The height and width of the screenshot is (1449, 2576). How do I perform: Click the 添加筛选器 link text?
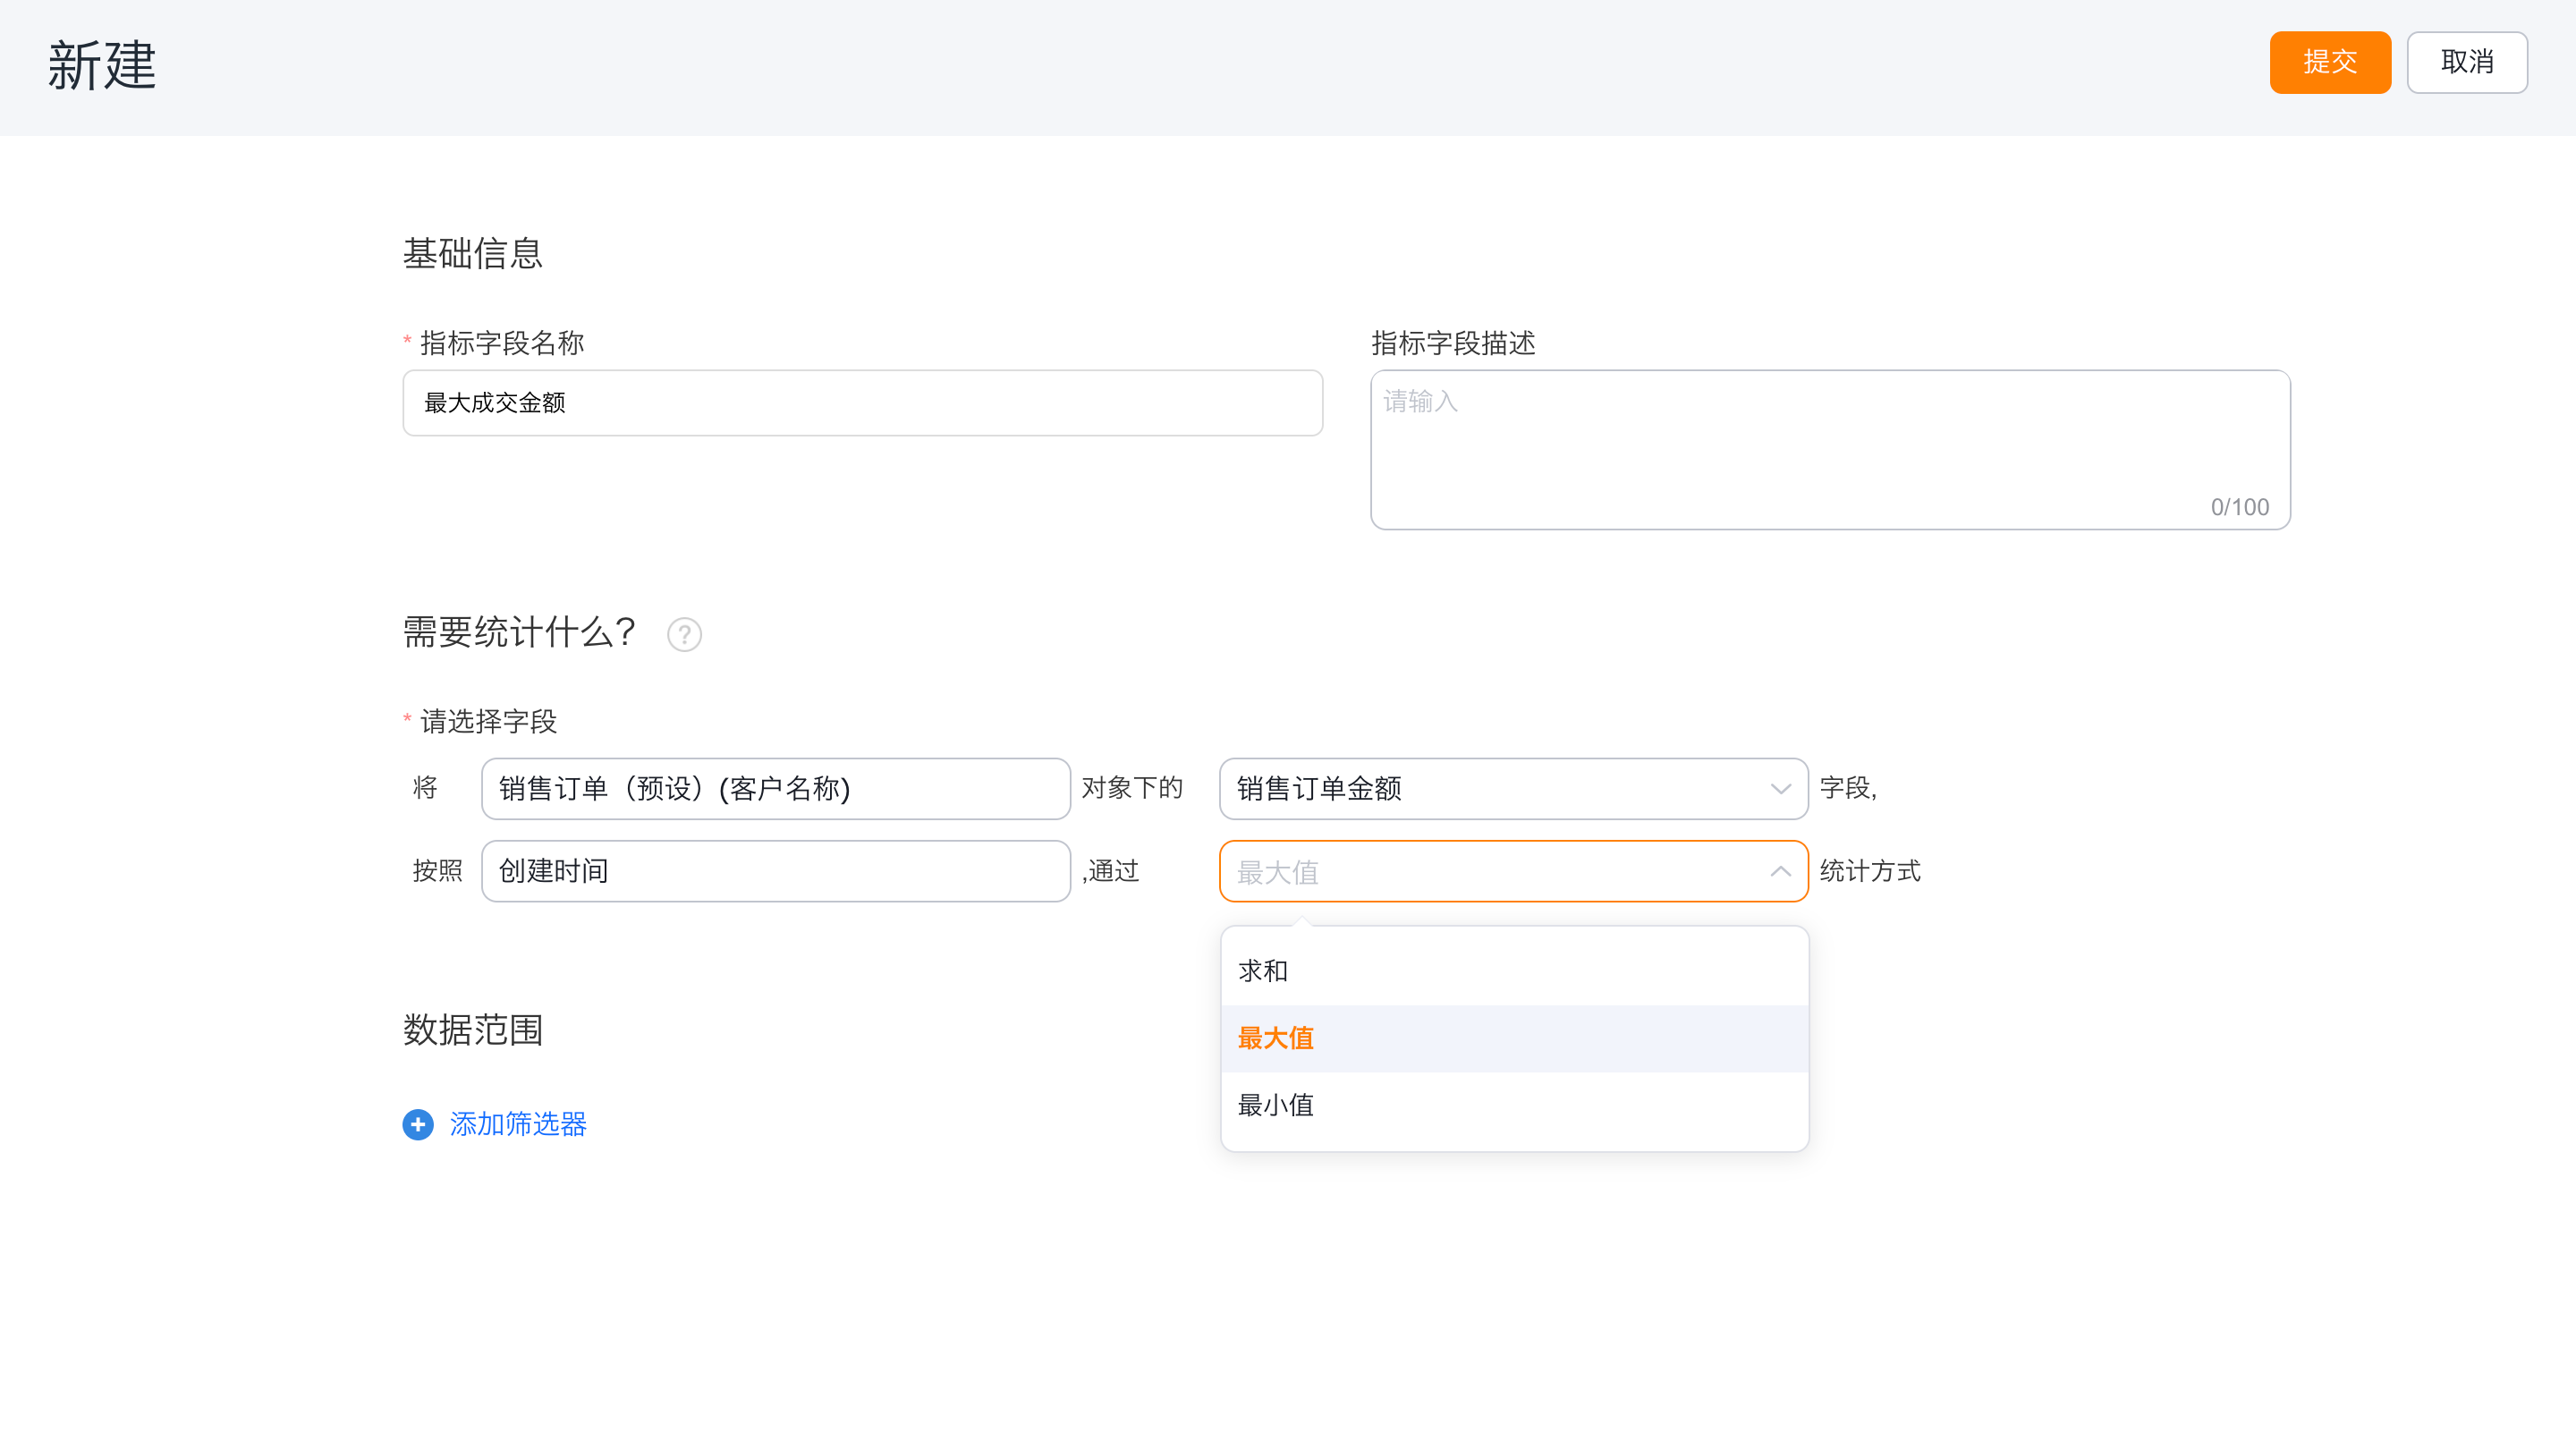pos(518,1124)
